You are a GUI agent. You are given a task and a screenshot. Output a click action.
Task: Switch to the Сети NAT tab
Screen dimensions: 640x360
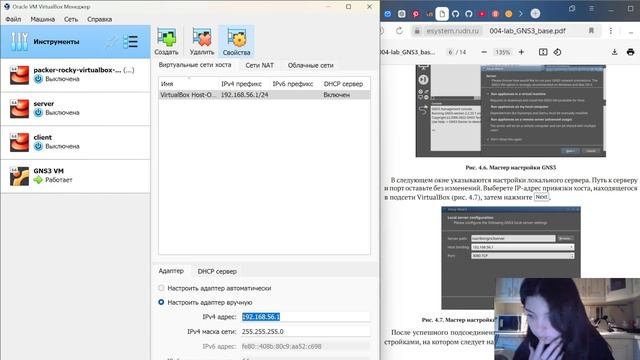(259, 65)
